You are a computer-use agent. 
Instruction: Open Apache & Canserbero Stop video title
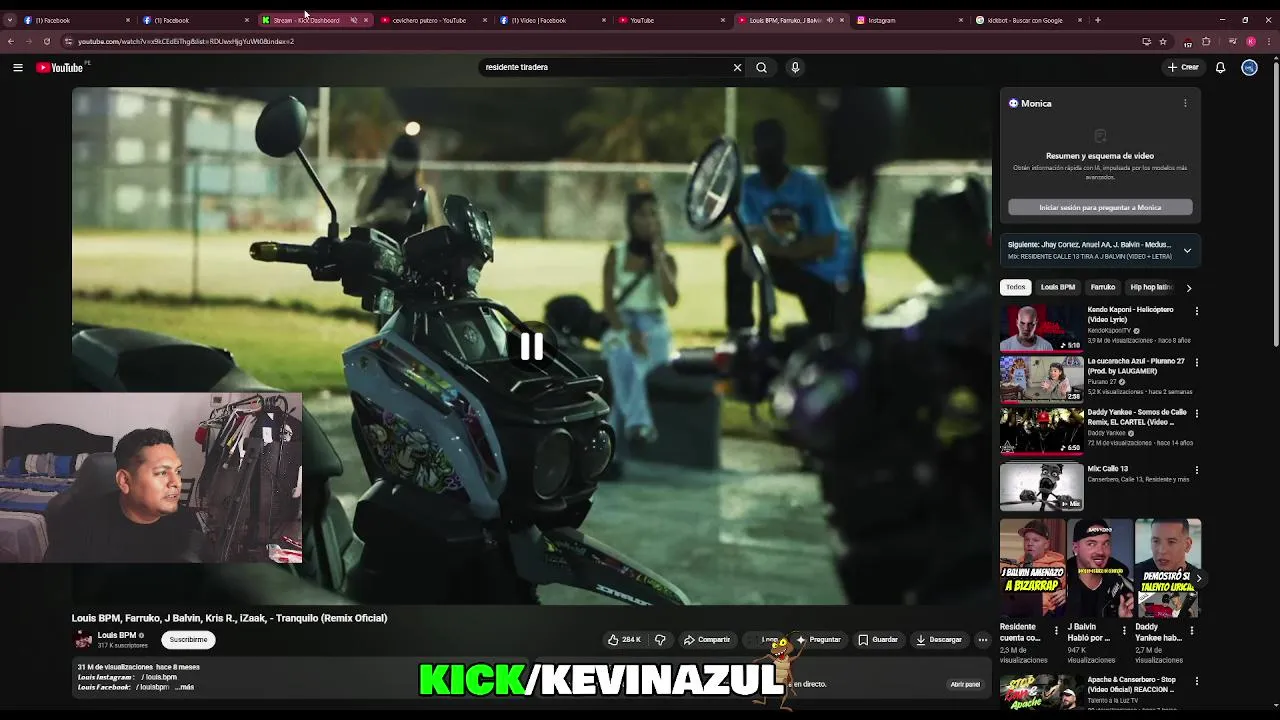[x=1131, y=685]
